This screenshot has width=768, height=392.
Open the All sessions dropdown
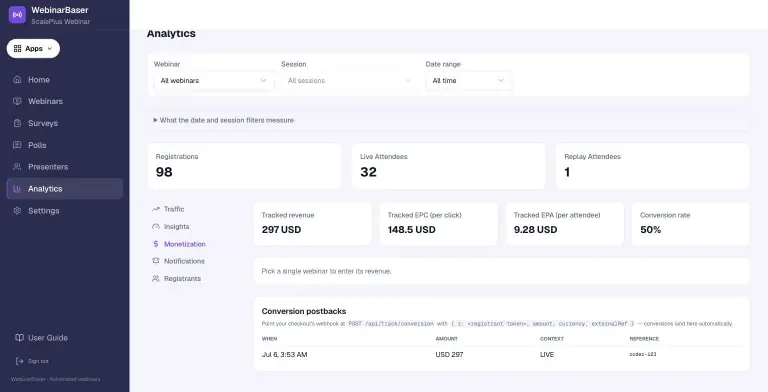[x=350, y=80]
